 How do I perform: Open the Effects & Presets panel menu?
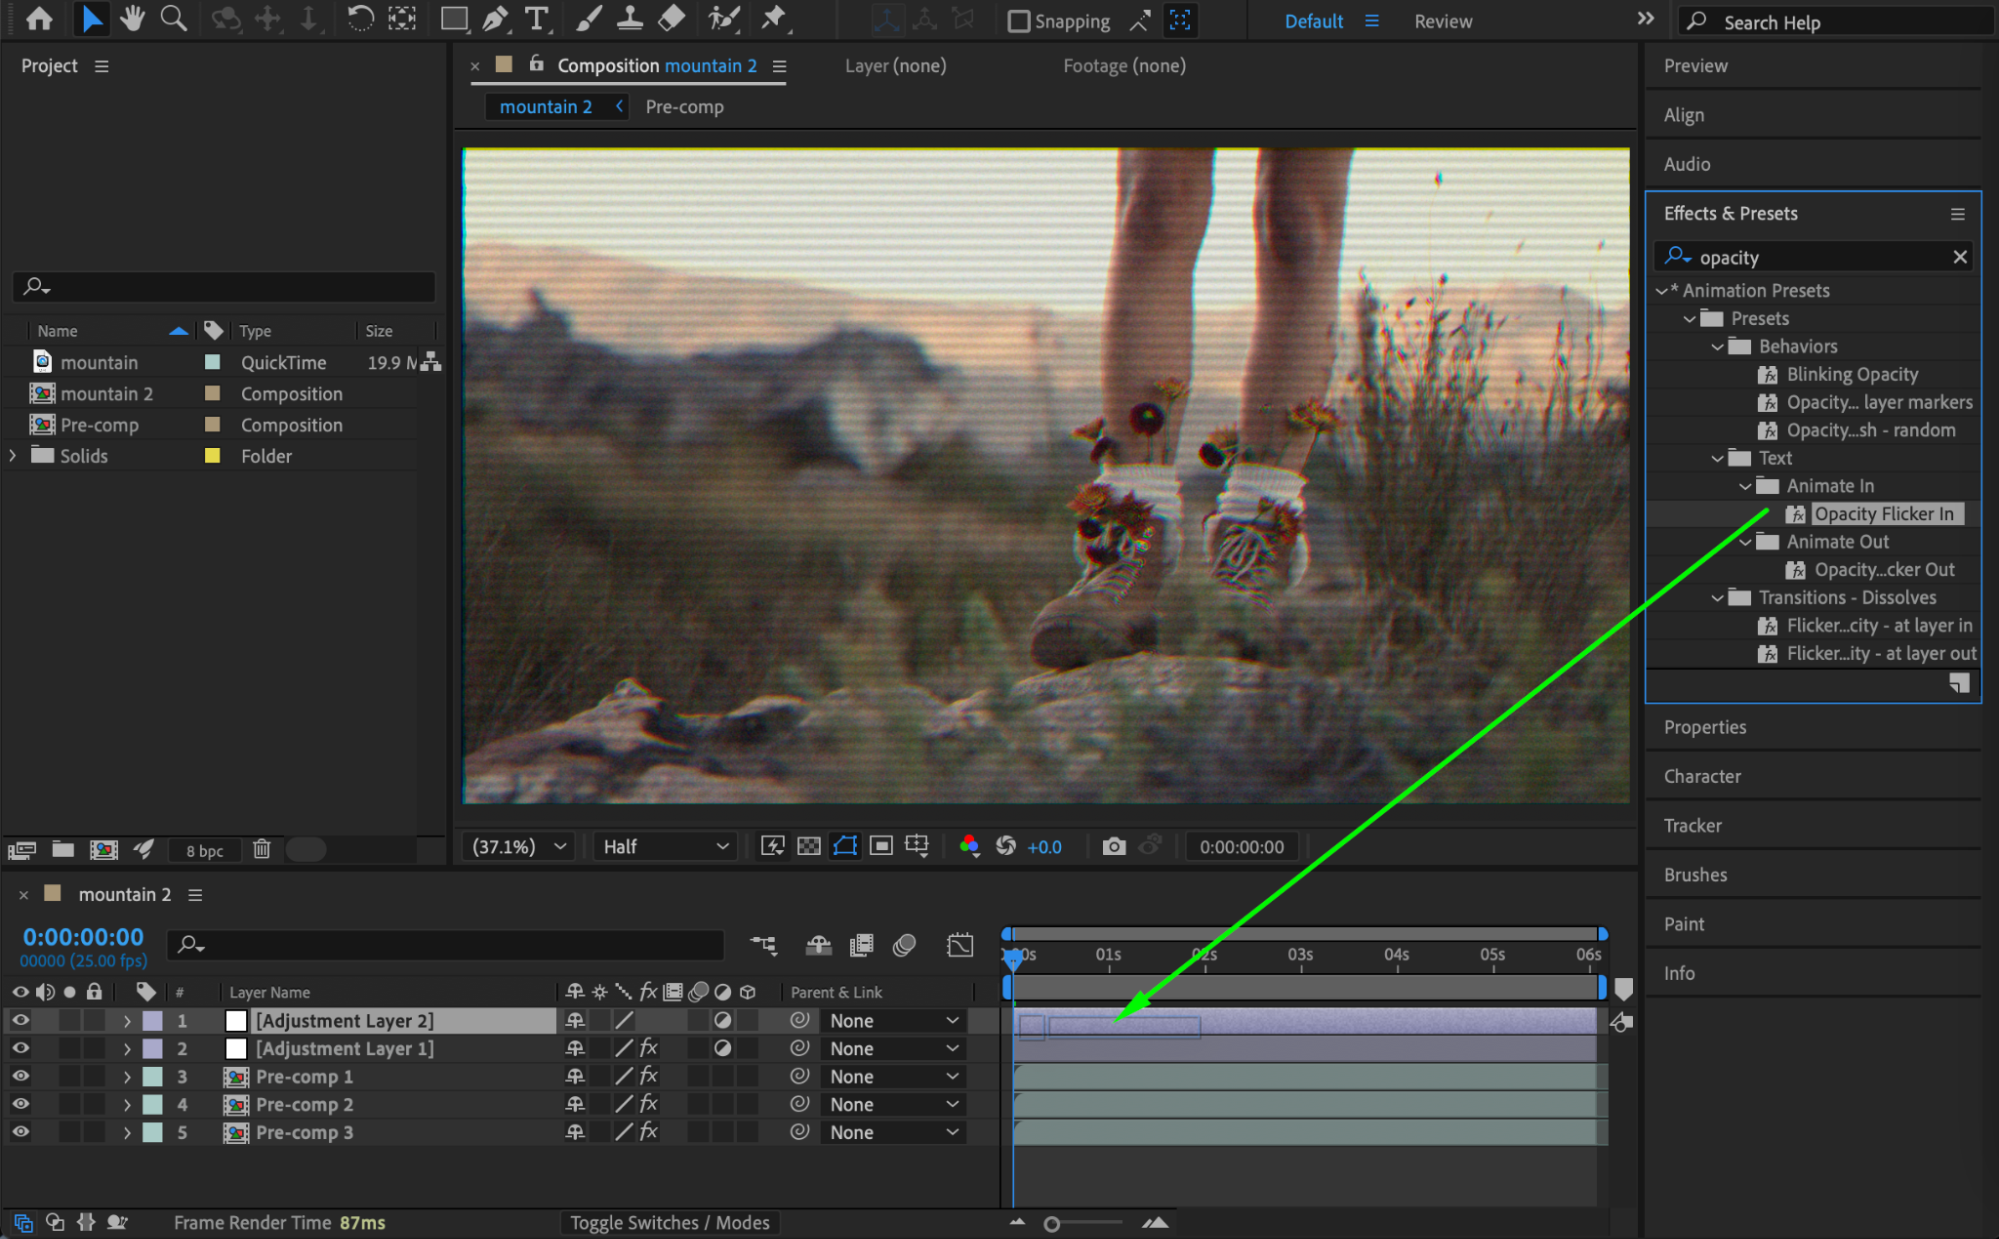tap(1957, 214)
